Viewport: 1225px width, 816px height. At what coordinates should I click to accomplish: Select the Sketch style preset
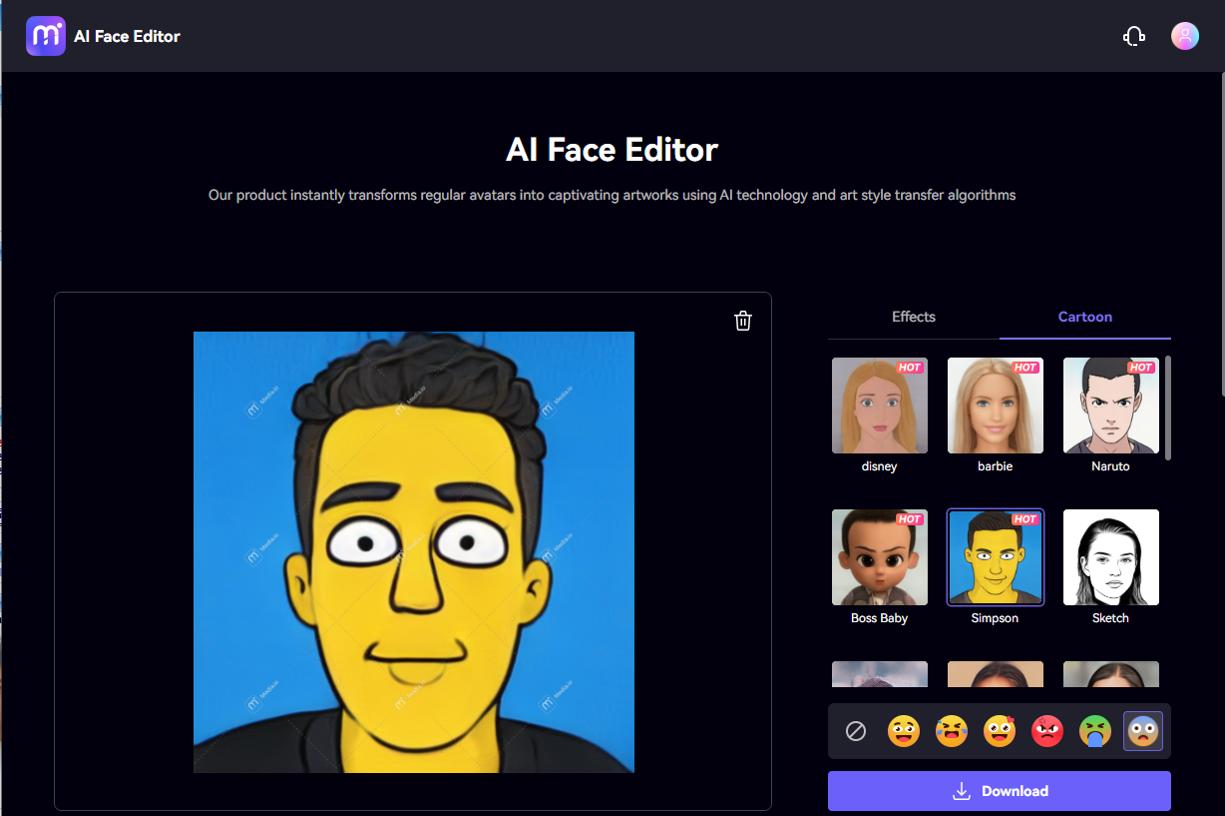coord(1110,557)
